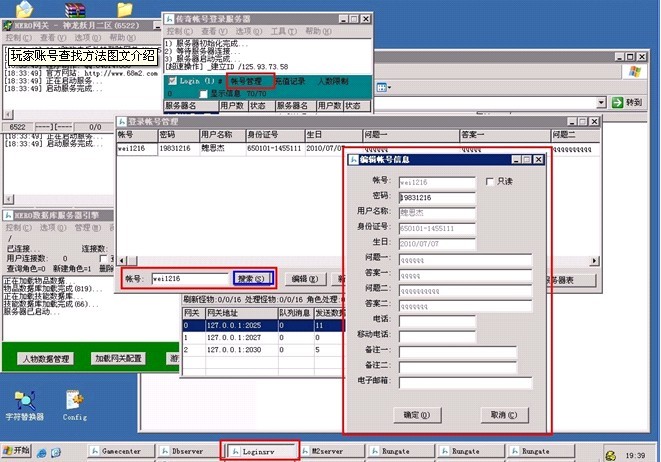Enable the 只读 read-only checkbox
661x462 pixels.
point(490,181)
